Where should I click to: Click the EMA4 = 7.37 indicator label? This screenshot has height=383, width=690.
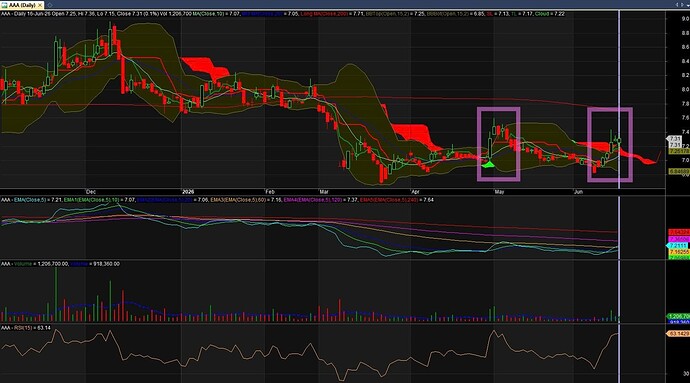pos(321,200)
